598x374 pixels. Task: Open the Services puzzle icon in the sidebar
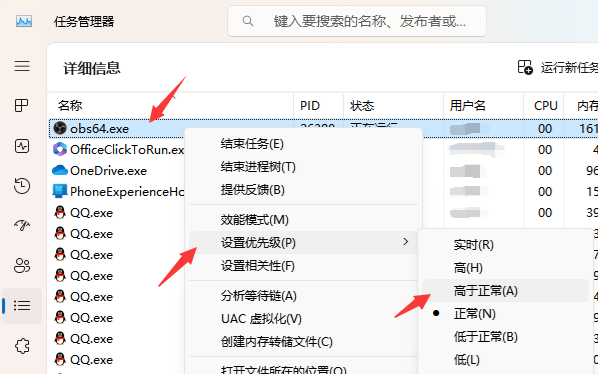pos(22,346)
